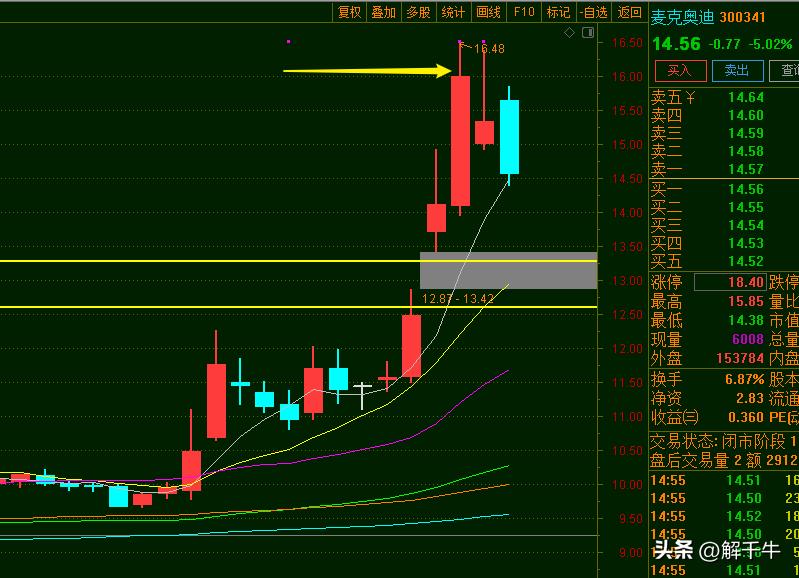
Task: Click the 交易状态 closing-stage text
Action: coord(724,441)
